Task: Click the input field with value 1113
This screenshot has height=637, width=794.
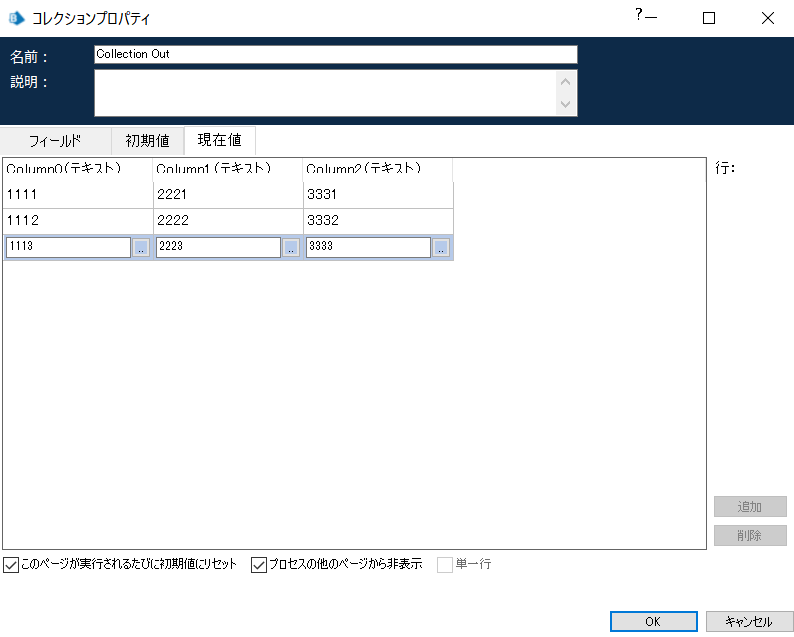Action: tap(68, 248)
